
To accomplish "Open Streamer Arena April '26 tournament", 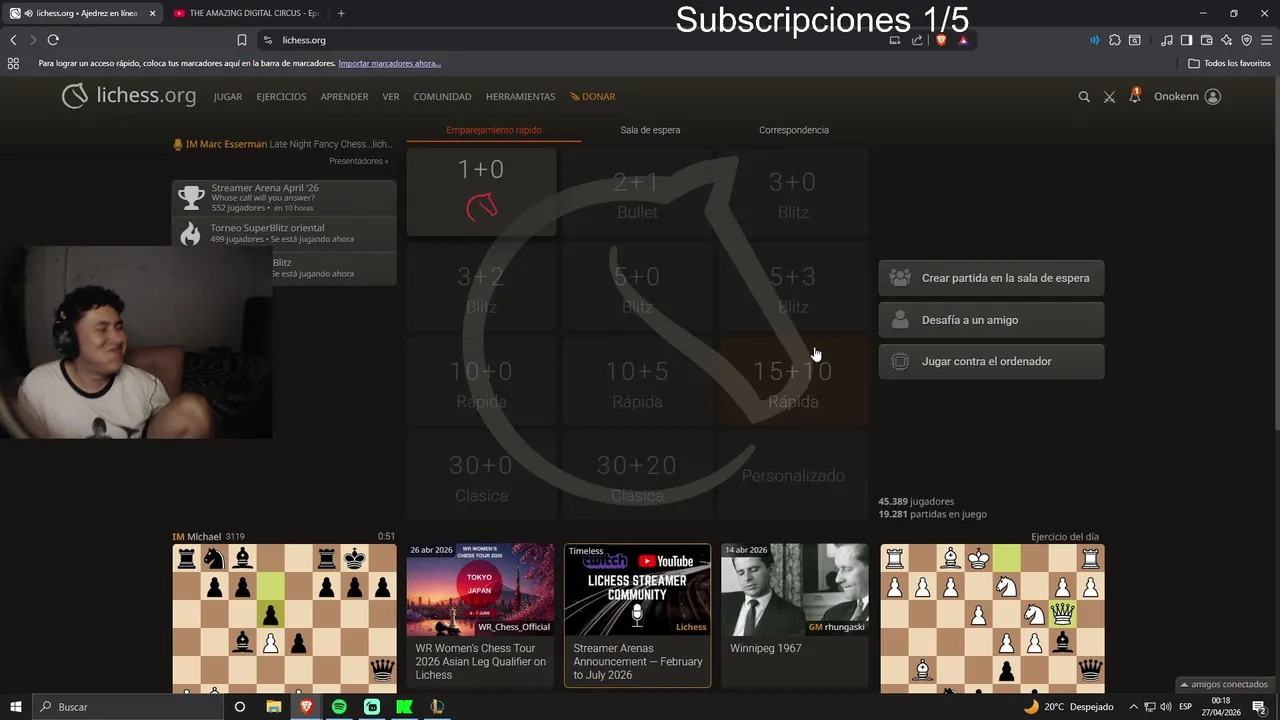I will coord(284,197).
